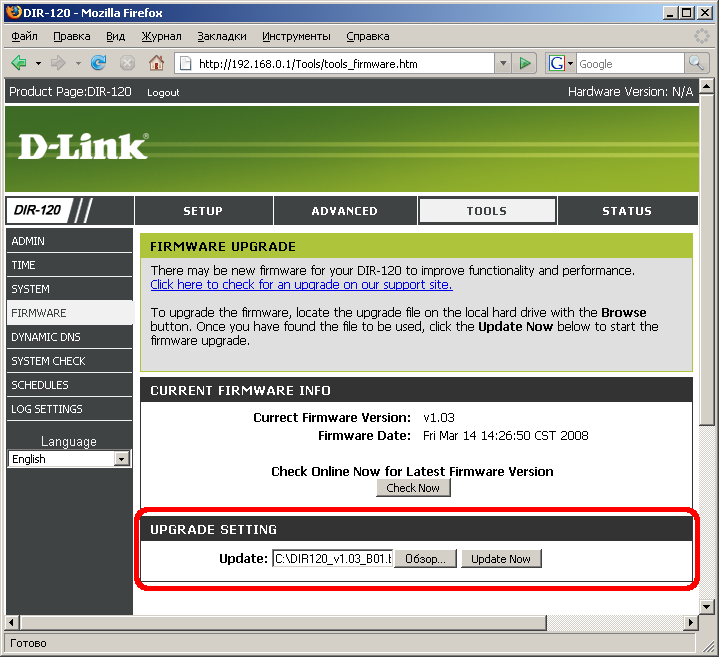
Task: Open the SCHEDULES sidebar page
Action: click(69, 385)
